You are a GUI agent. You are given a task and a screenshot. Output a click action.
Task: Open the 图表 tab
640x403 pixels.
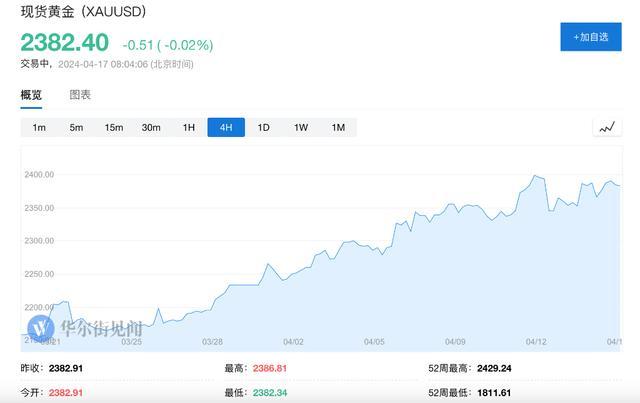[80, 95]
